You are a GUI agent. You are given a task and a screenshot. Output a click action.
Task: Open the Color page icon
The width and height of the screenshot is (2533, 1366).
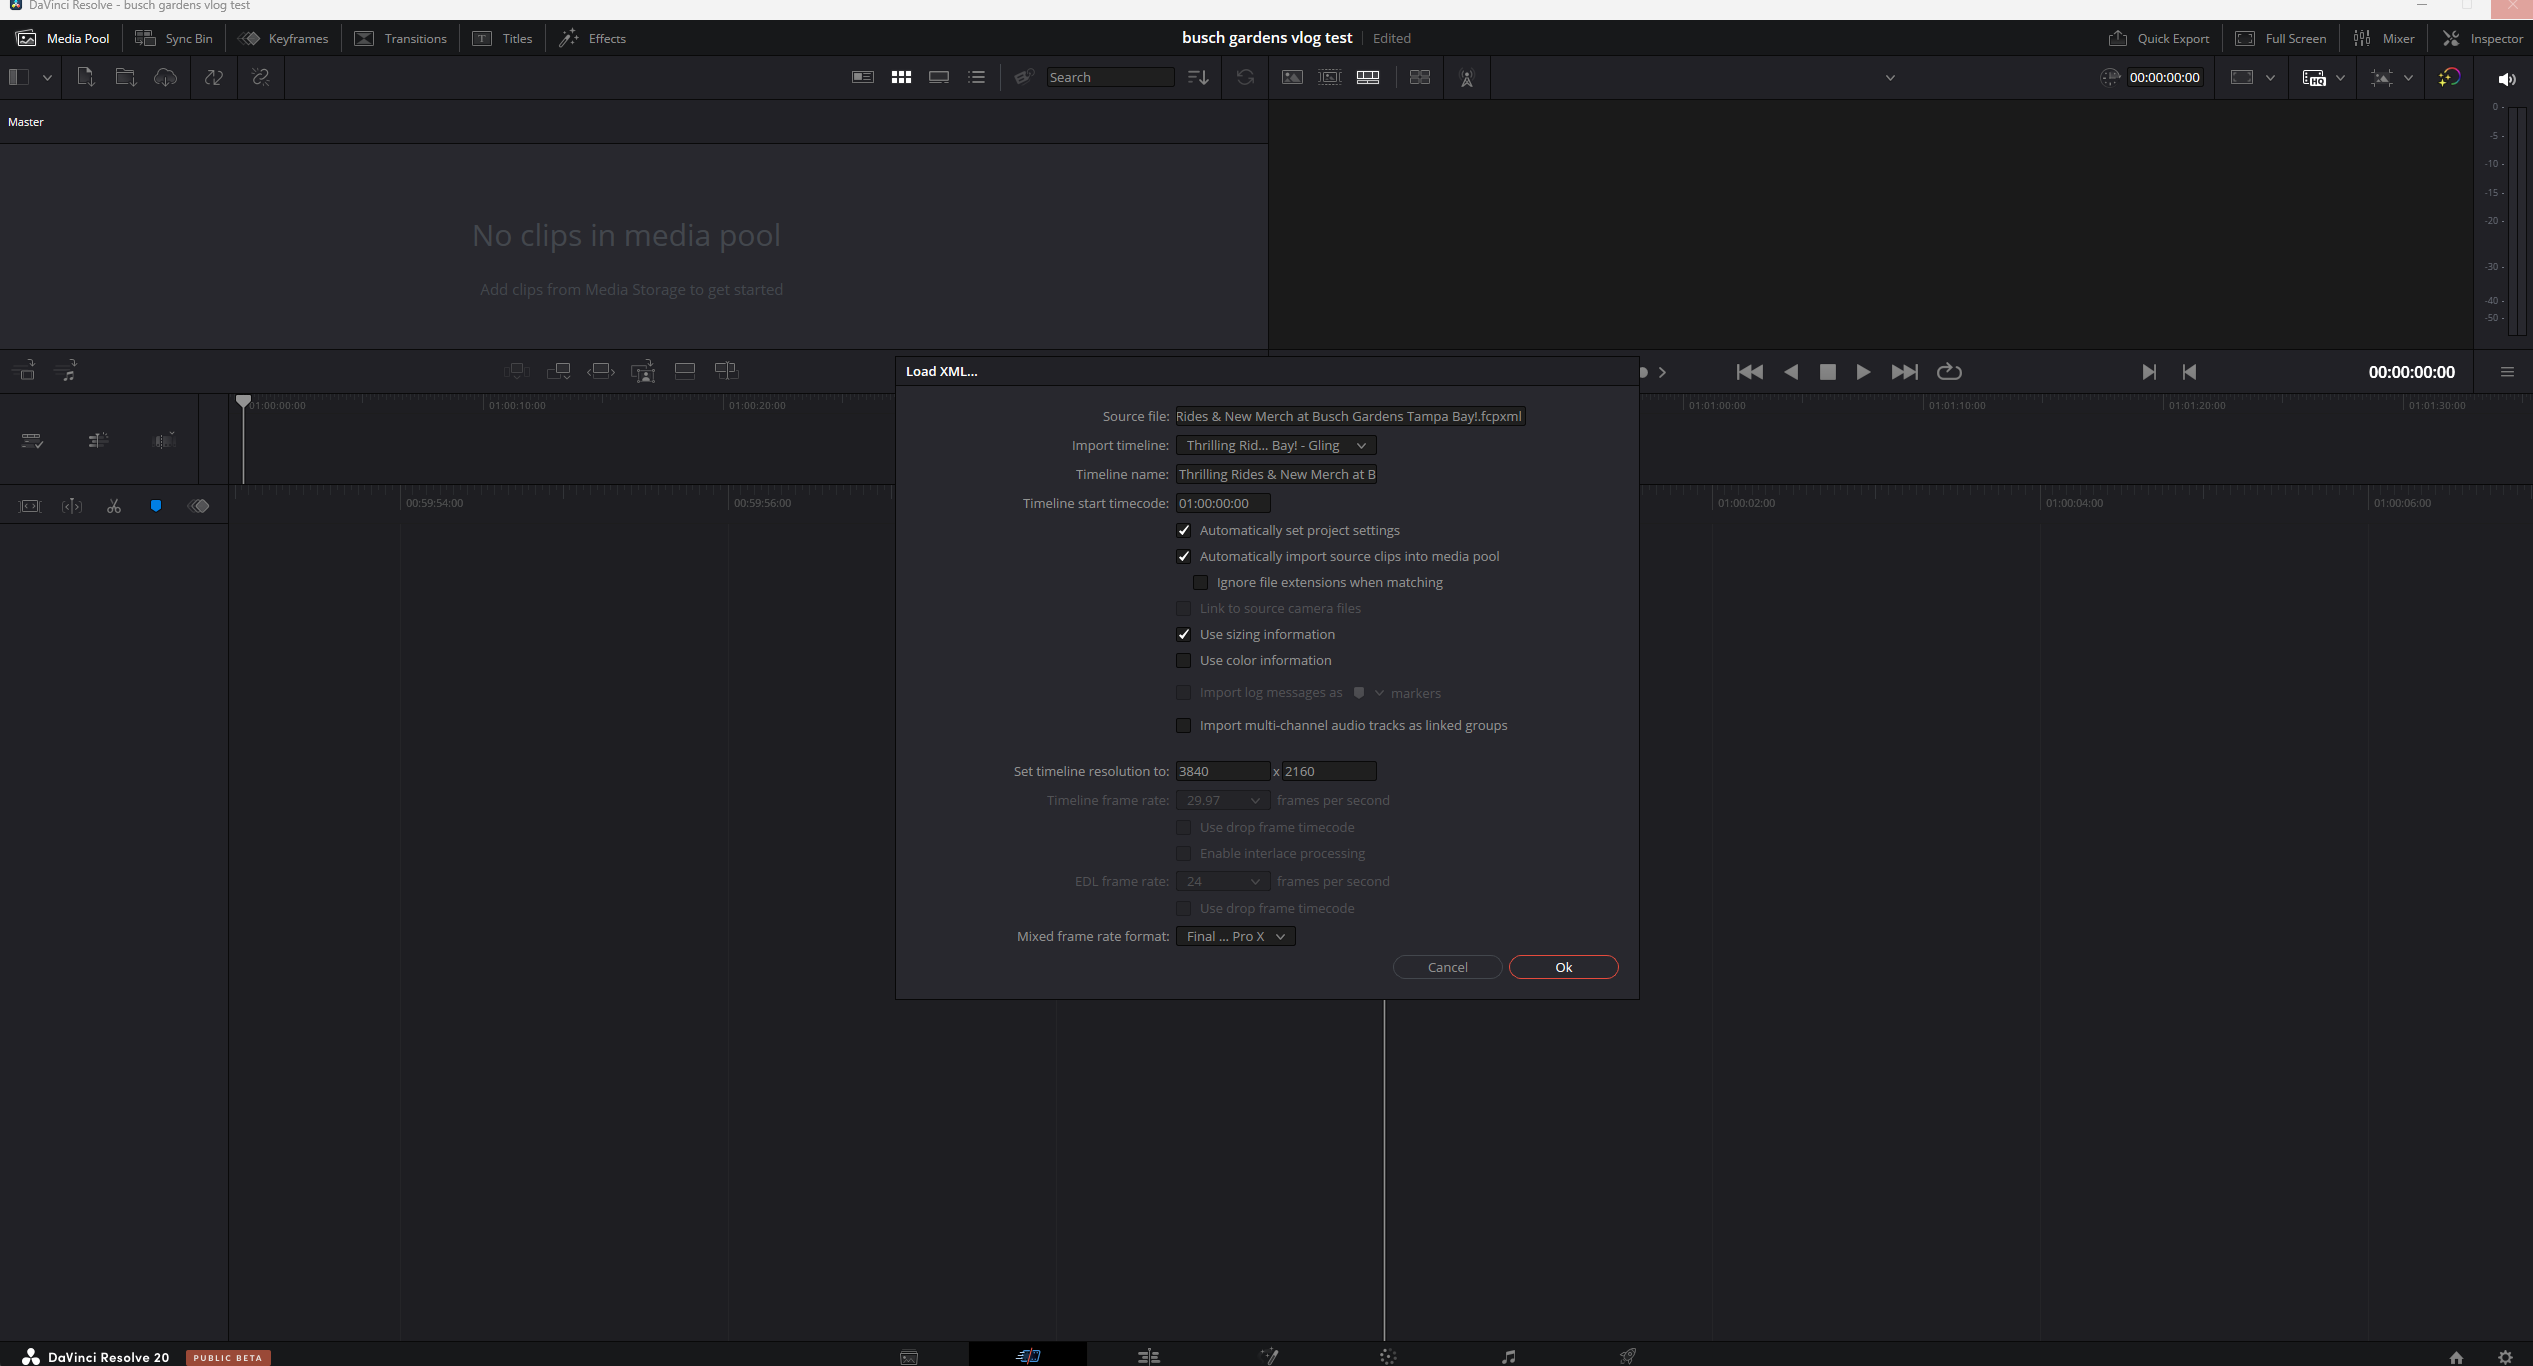click(1388, 1356)
